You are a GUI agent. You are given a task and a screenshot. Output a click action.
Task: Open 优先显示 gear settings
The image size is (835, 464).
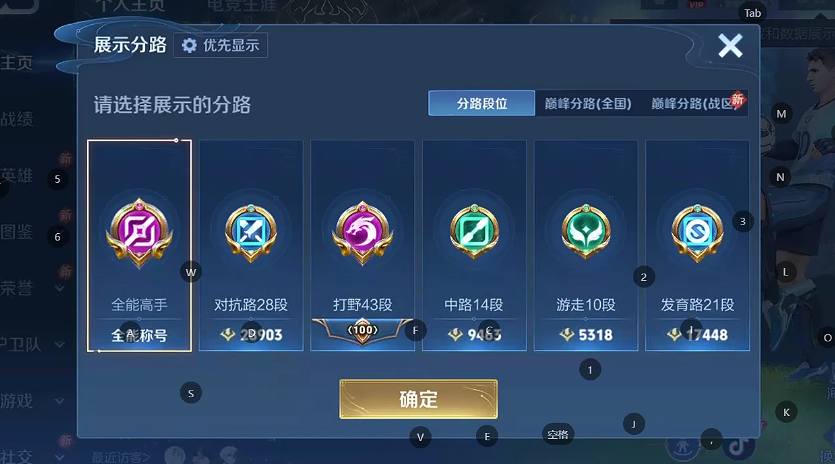click(x=220, y=45)
